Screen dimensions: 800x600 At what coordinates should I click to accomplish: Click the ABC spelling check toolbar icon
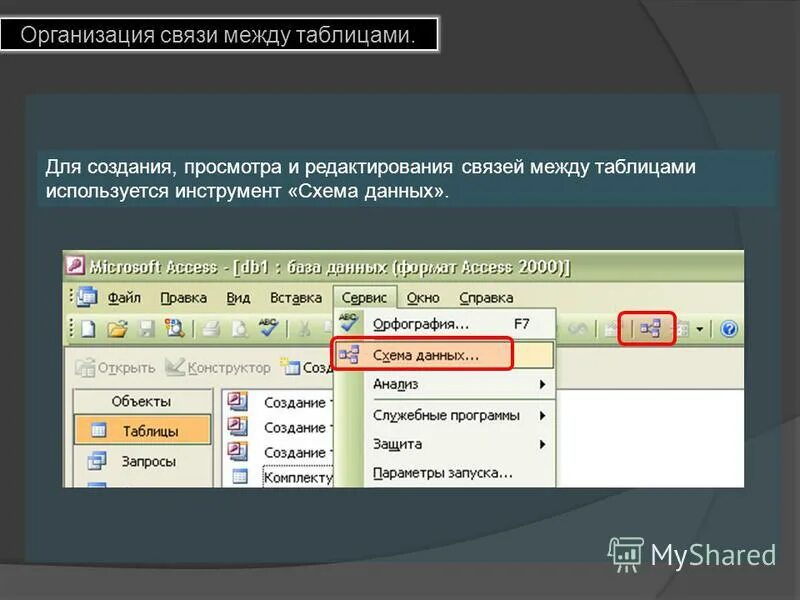[268, 328]
